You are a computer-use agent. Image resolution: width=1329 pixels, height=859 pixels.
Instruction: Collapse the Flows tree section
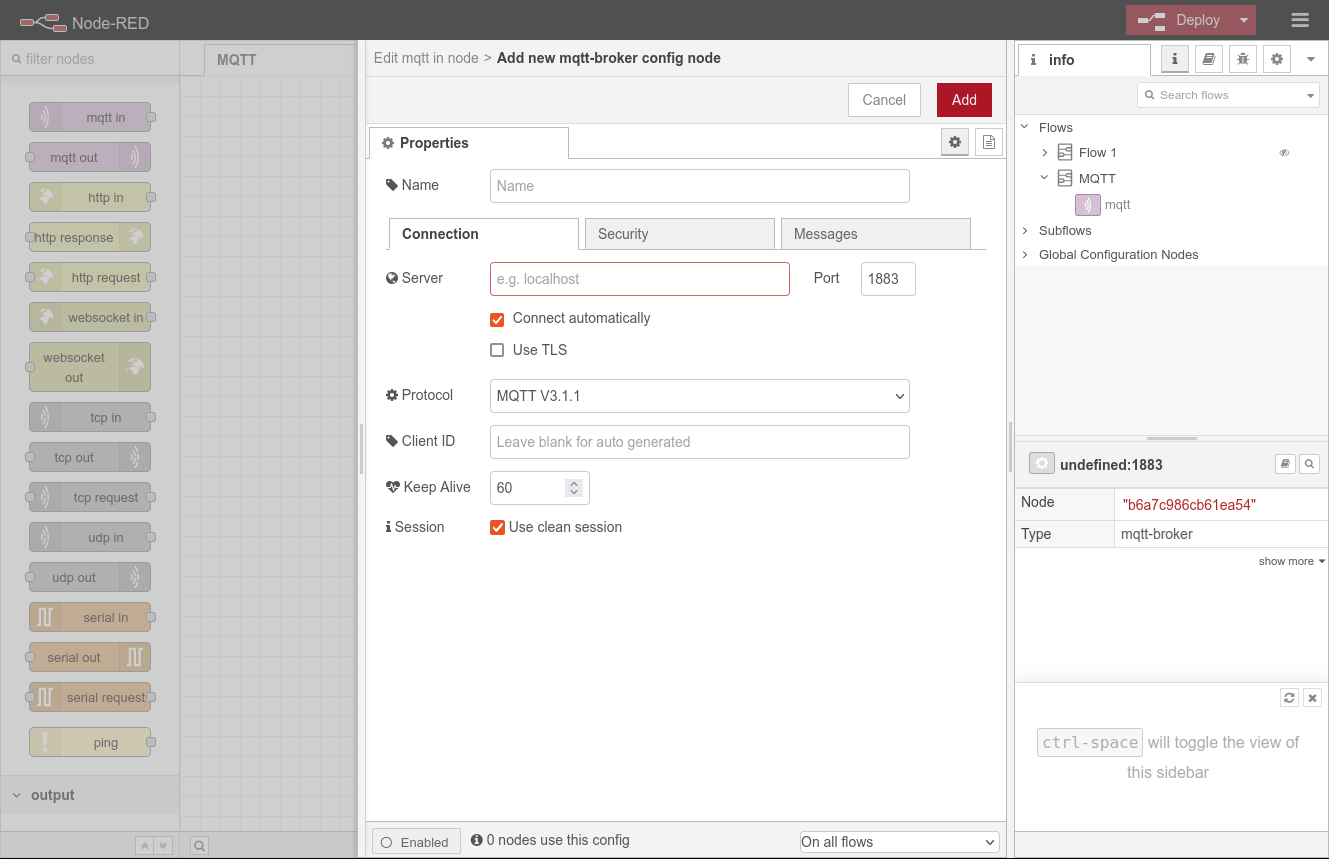pos(1025,127)
